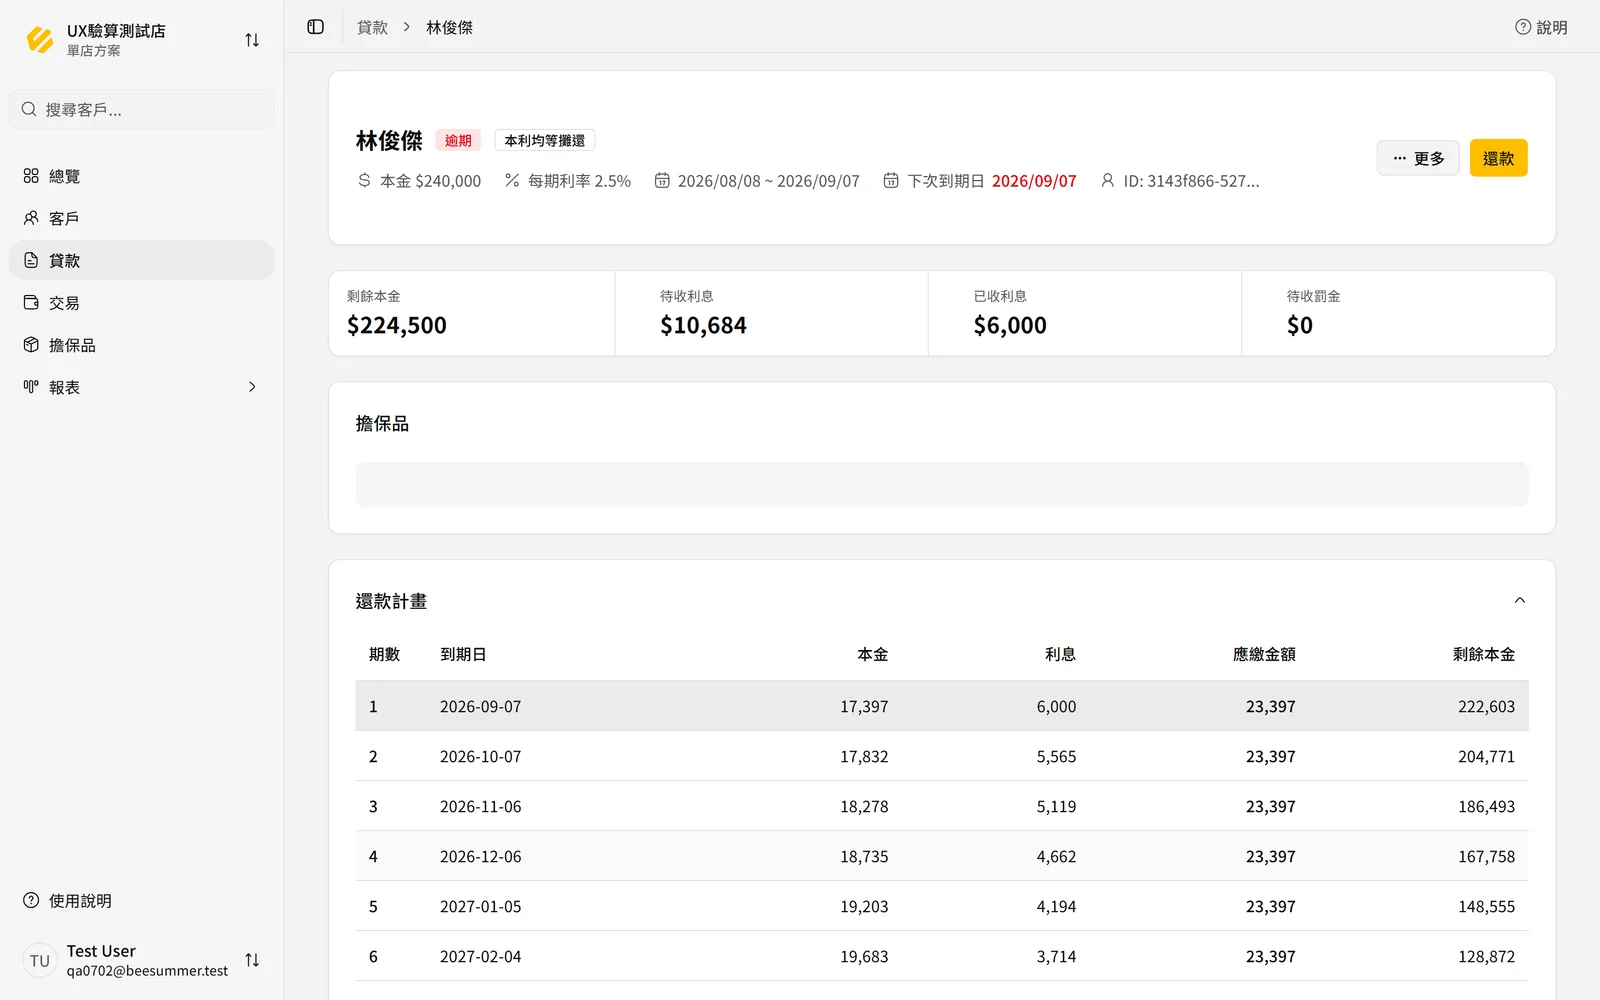Click the 客戶 people icon
Screen dimensions: 1600x1000
click(x=31, y=218)
